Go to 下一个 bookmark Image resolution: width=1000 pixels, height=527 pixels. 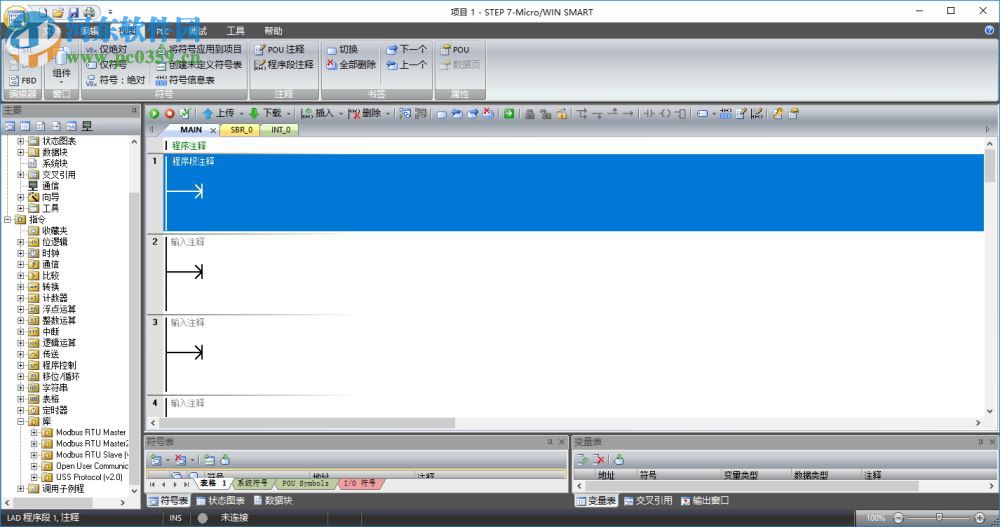pos(406,49)
